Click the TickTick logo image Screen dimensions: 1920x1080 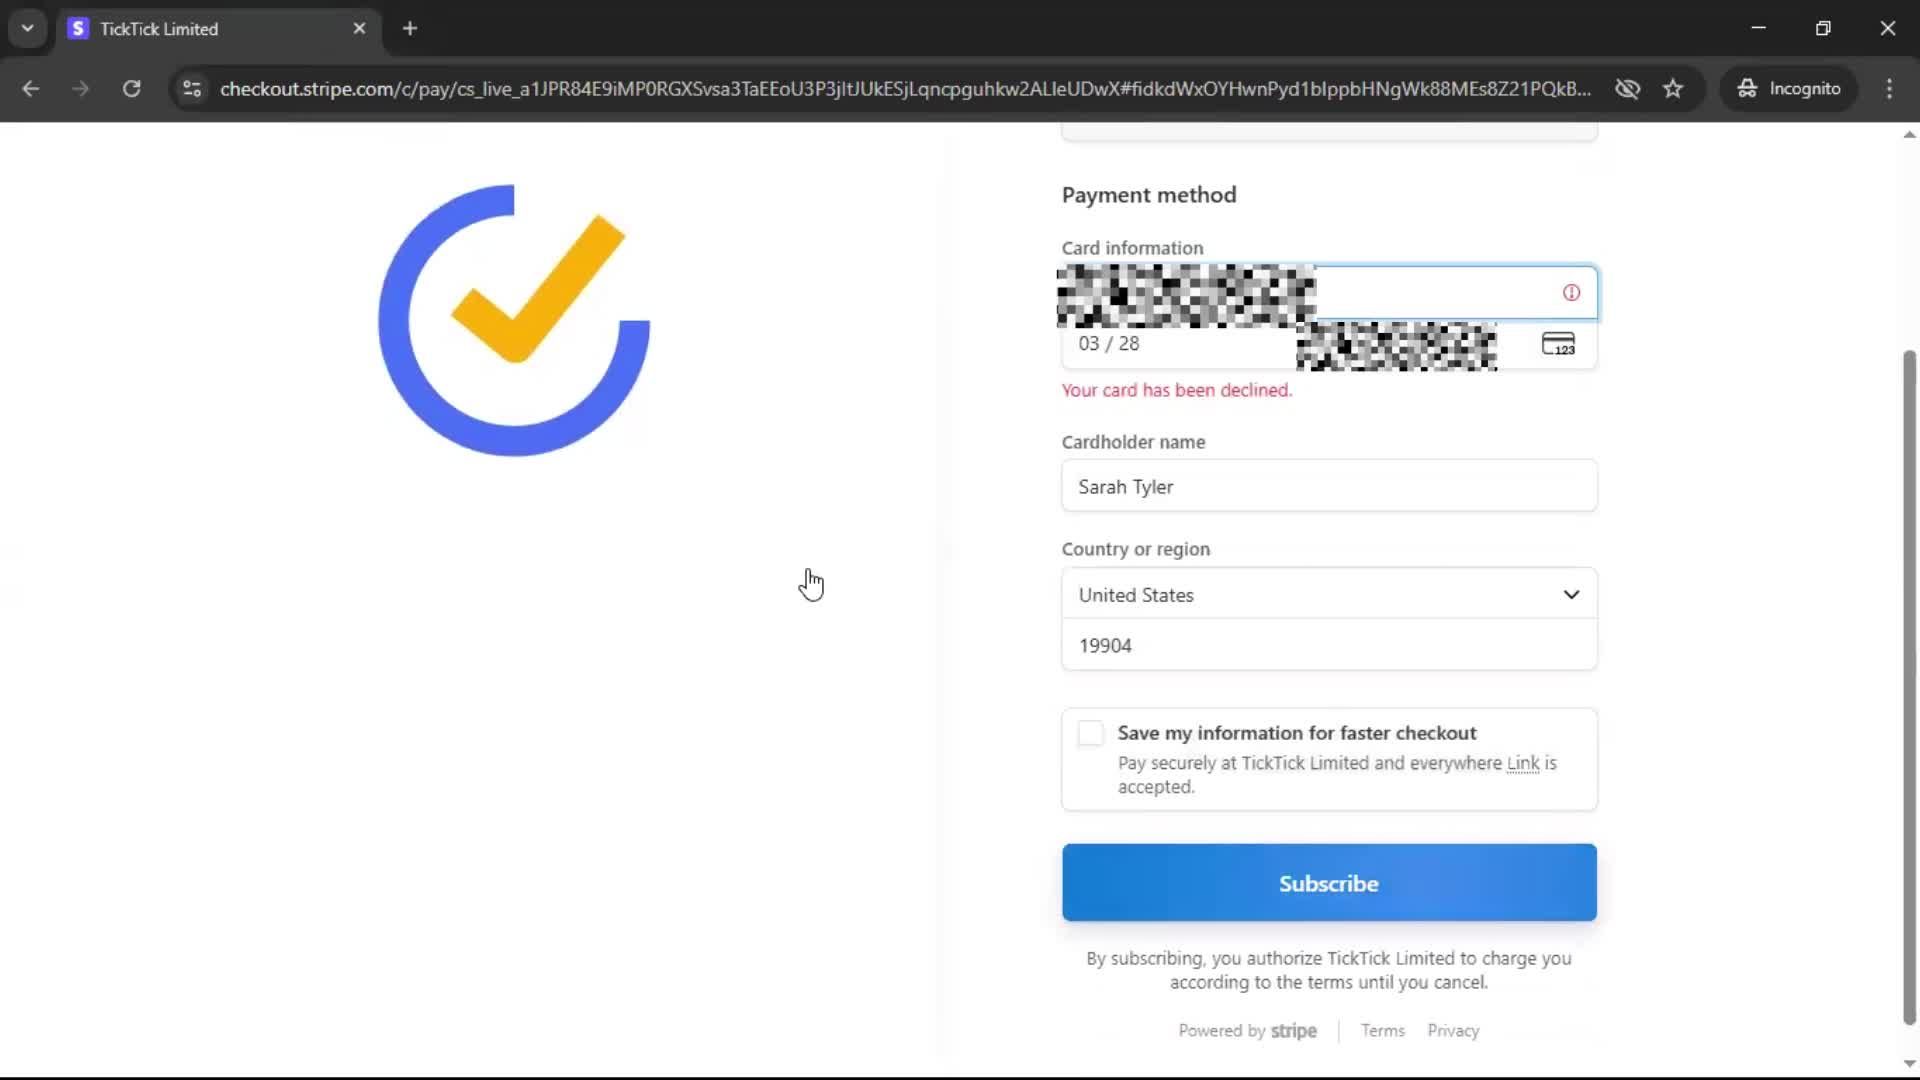pos(514,320)
